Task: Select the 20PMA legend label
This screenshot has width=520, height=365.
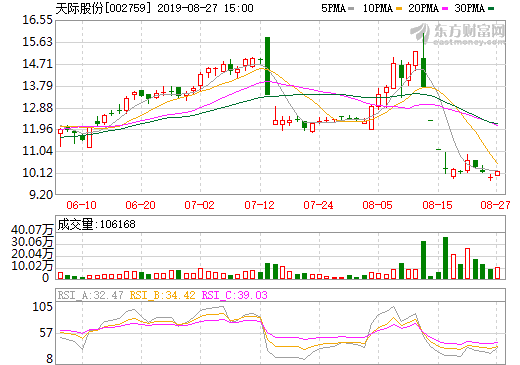Action: click(423, 8)
